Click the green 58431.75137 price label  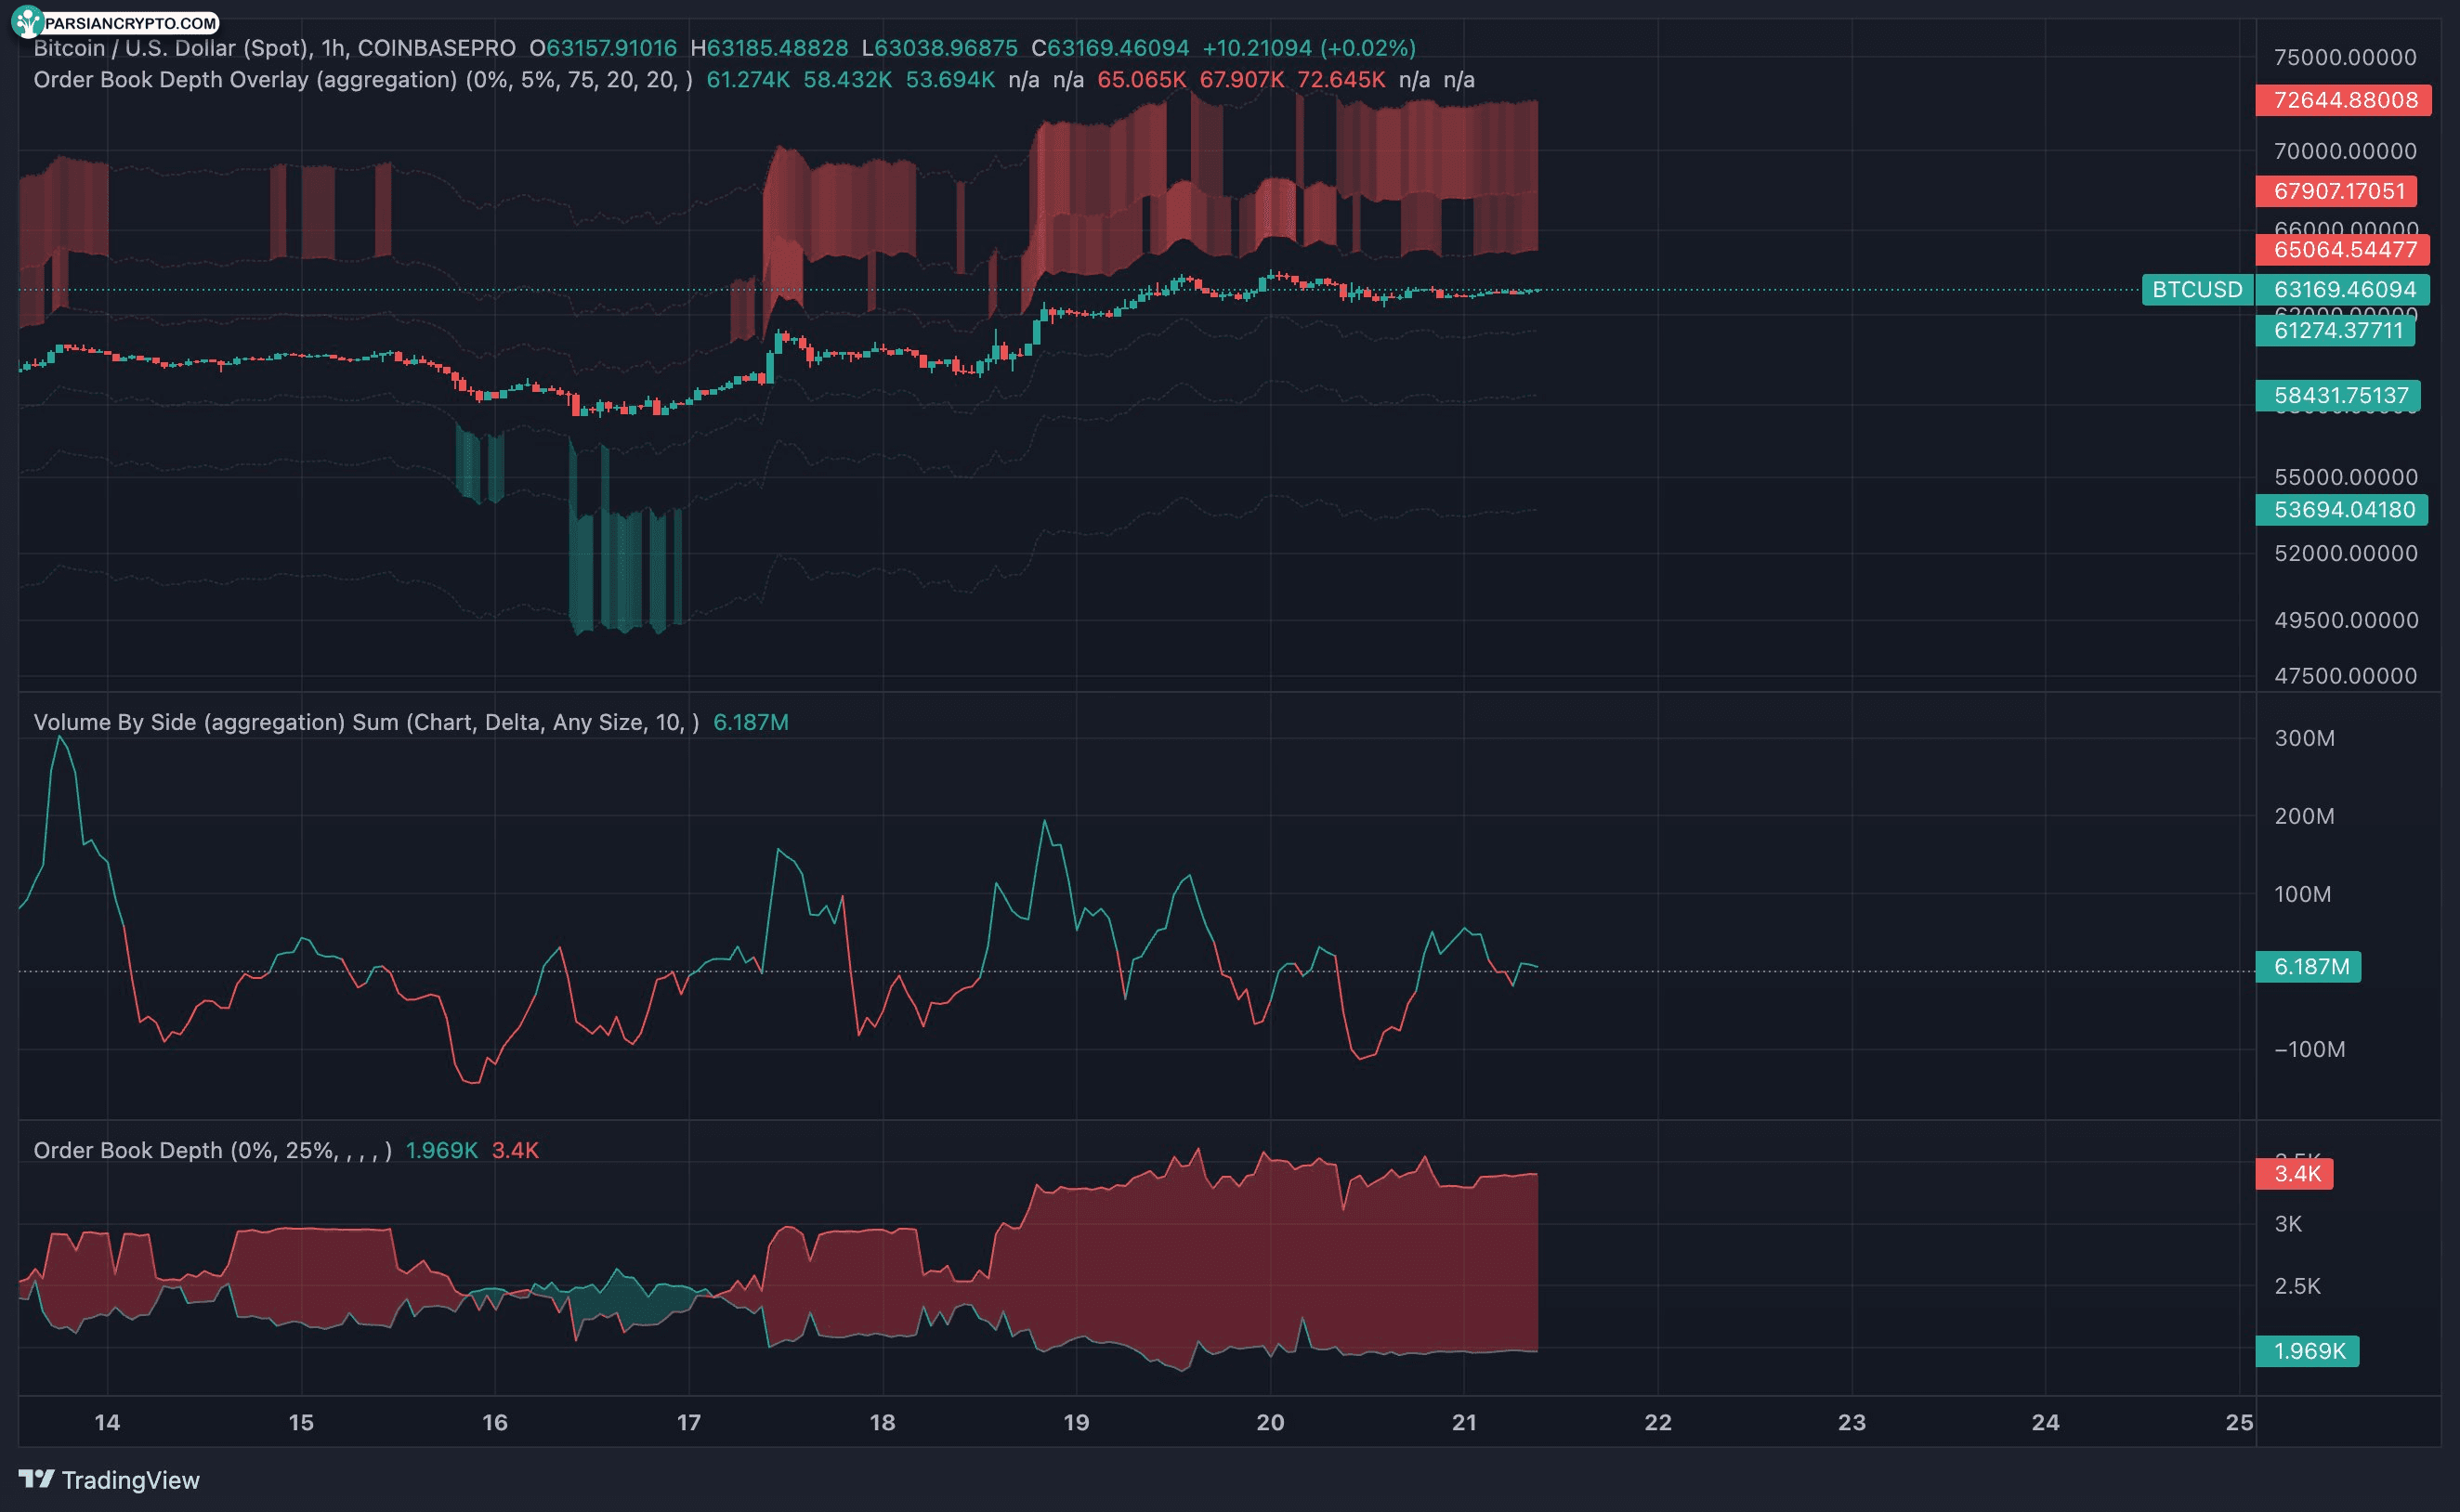(2338, 396)
